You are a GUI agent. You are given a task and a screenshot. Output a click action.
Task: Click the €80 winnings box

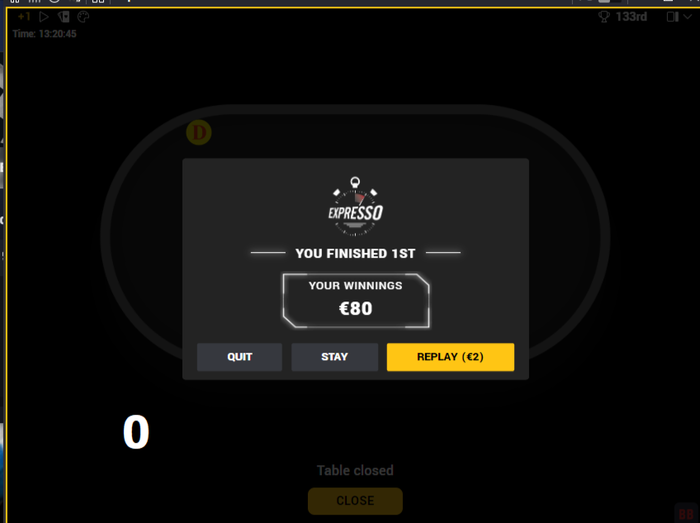356,300
